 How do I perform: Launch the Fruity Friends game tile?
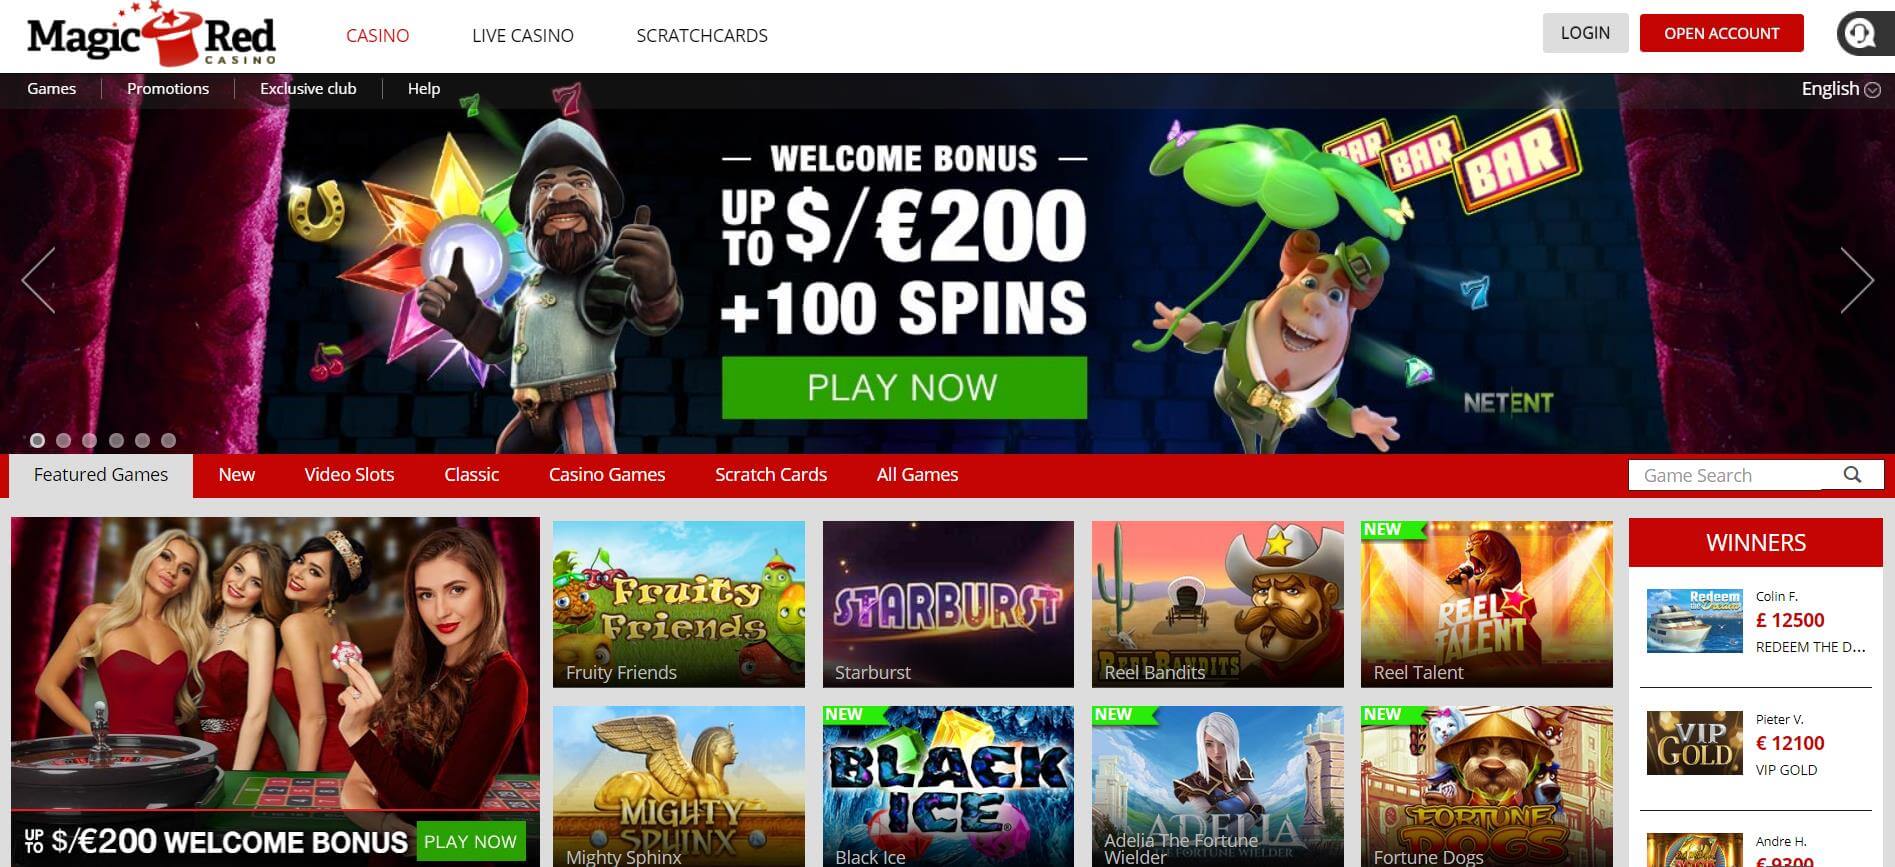coord(678,604)
